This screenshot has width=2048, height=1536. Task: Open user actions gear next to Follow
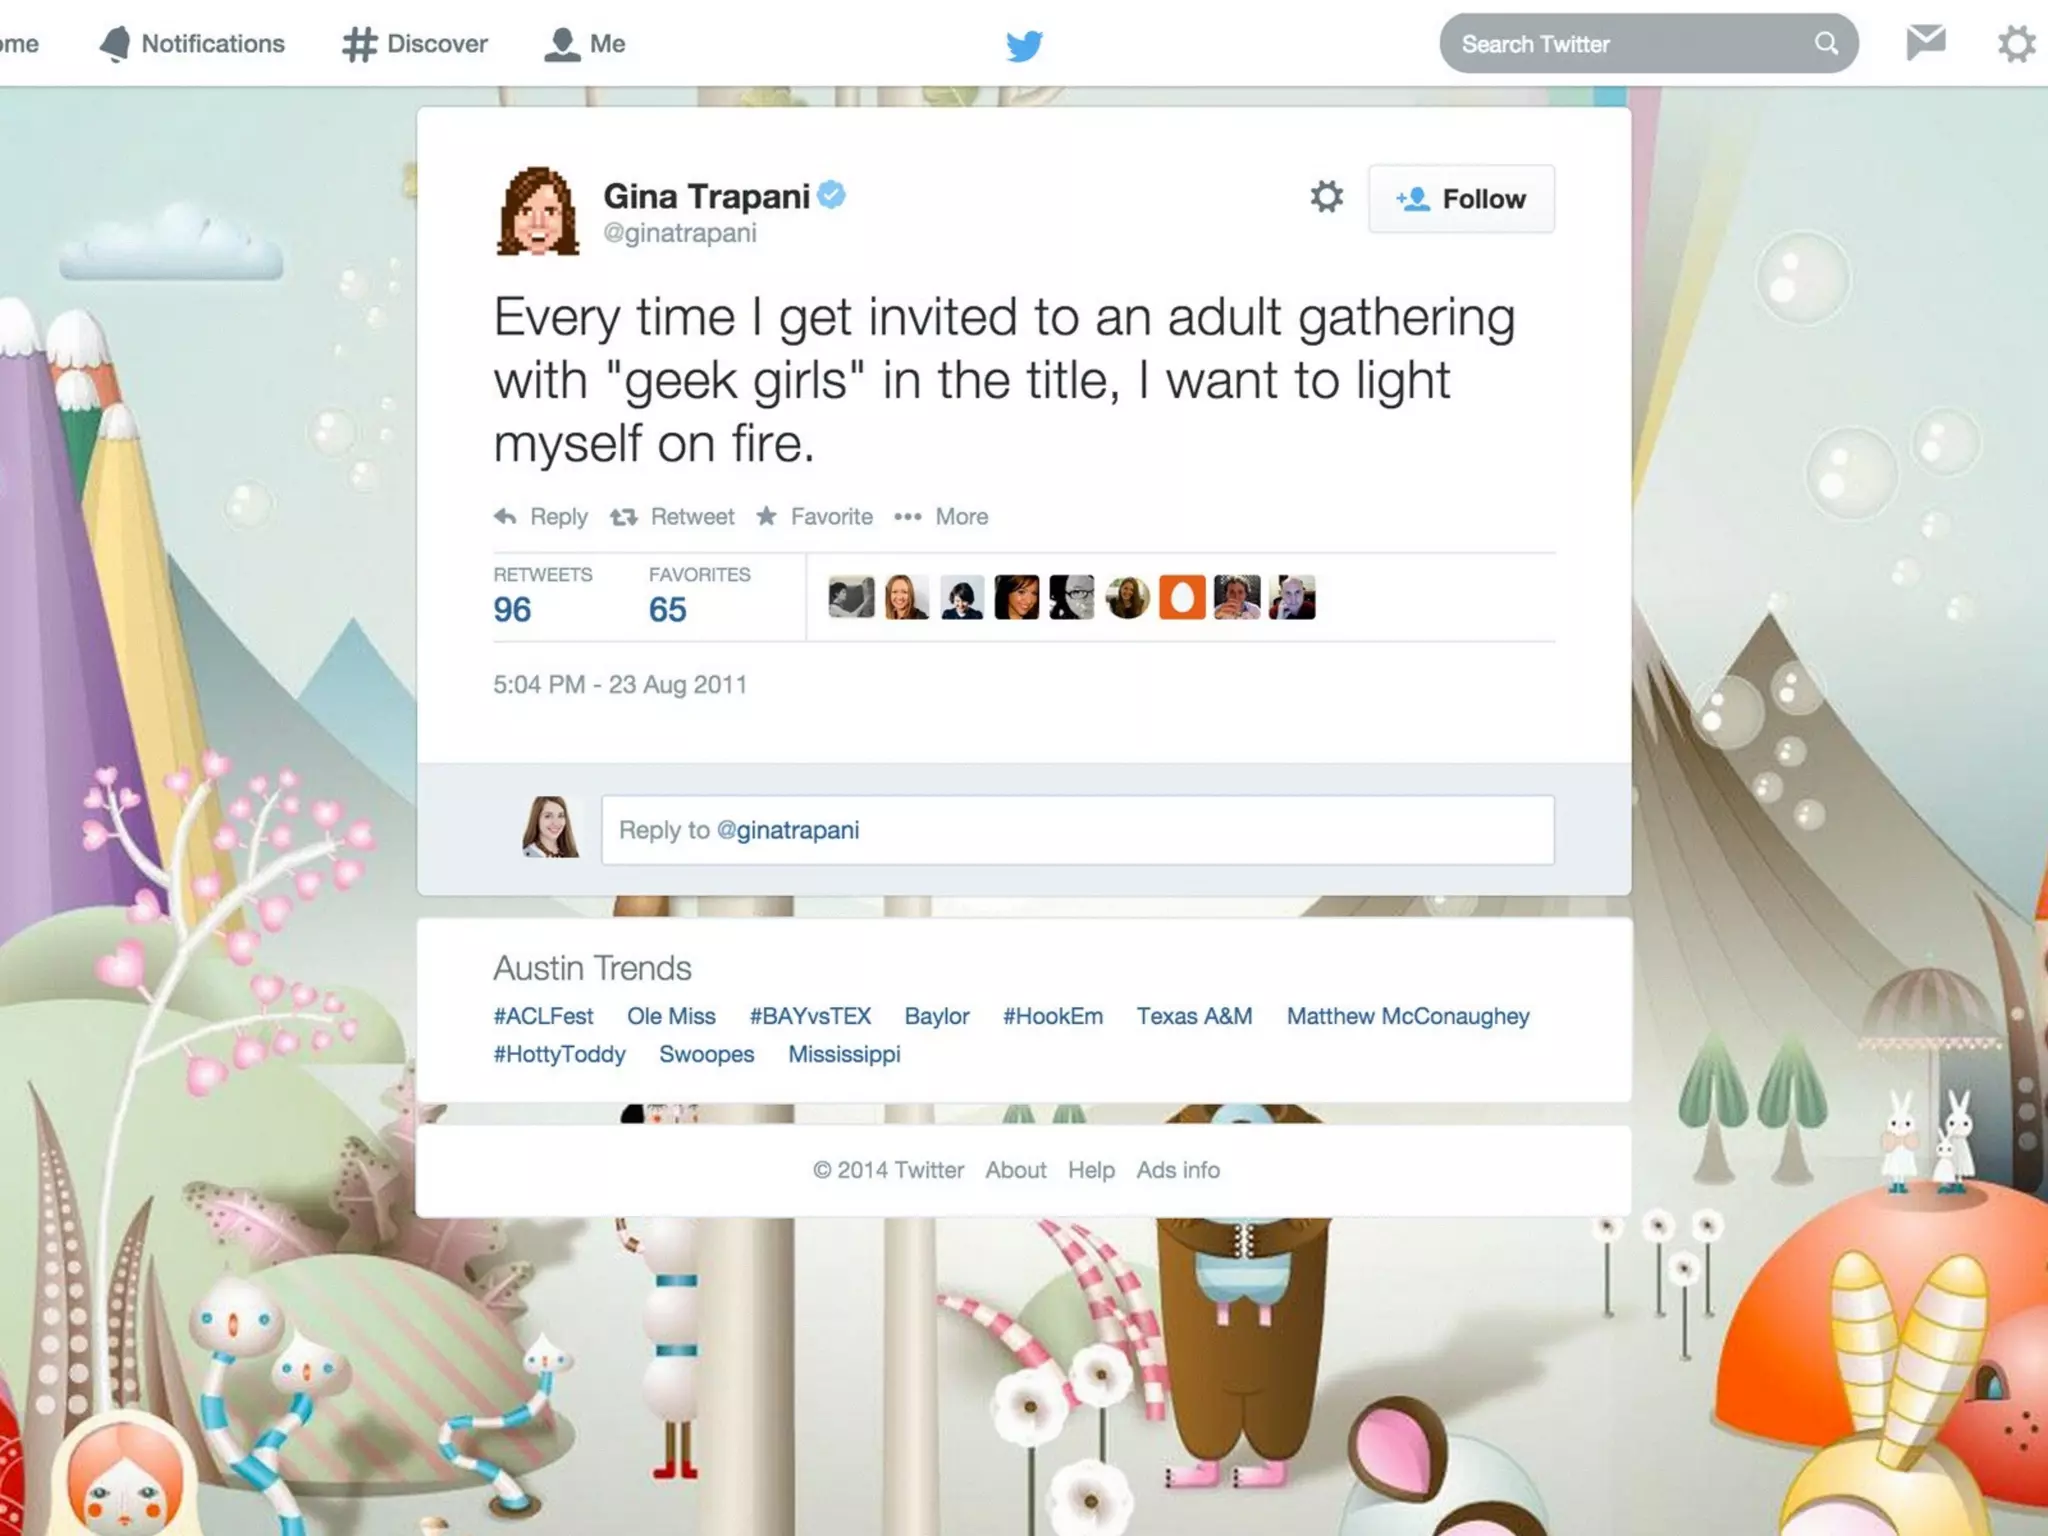1326,197
